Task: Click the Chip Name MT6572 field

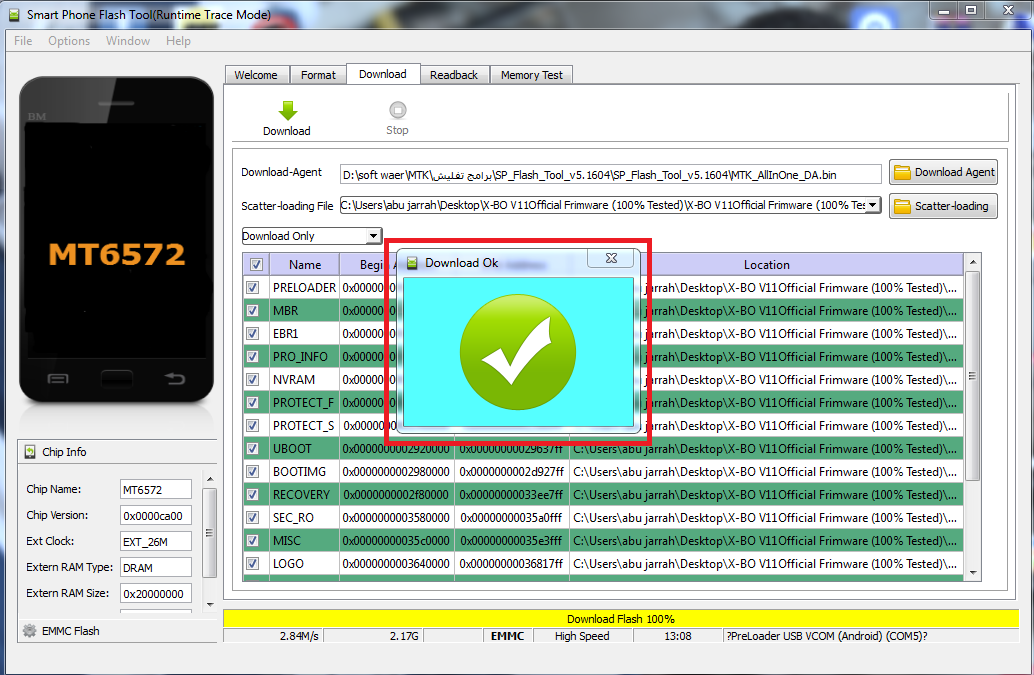Action: point(156,490)
